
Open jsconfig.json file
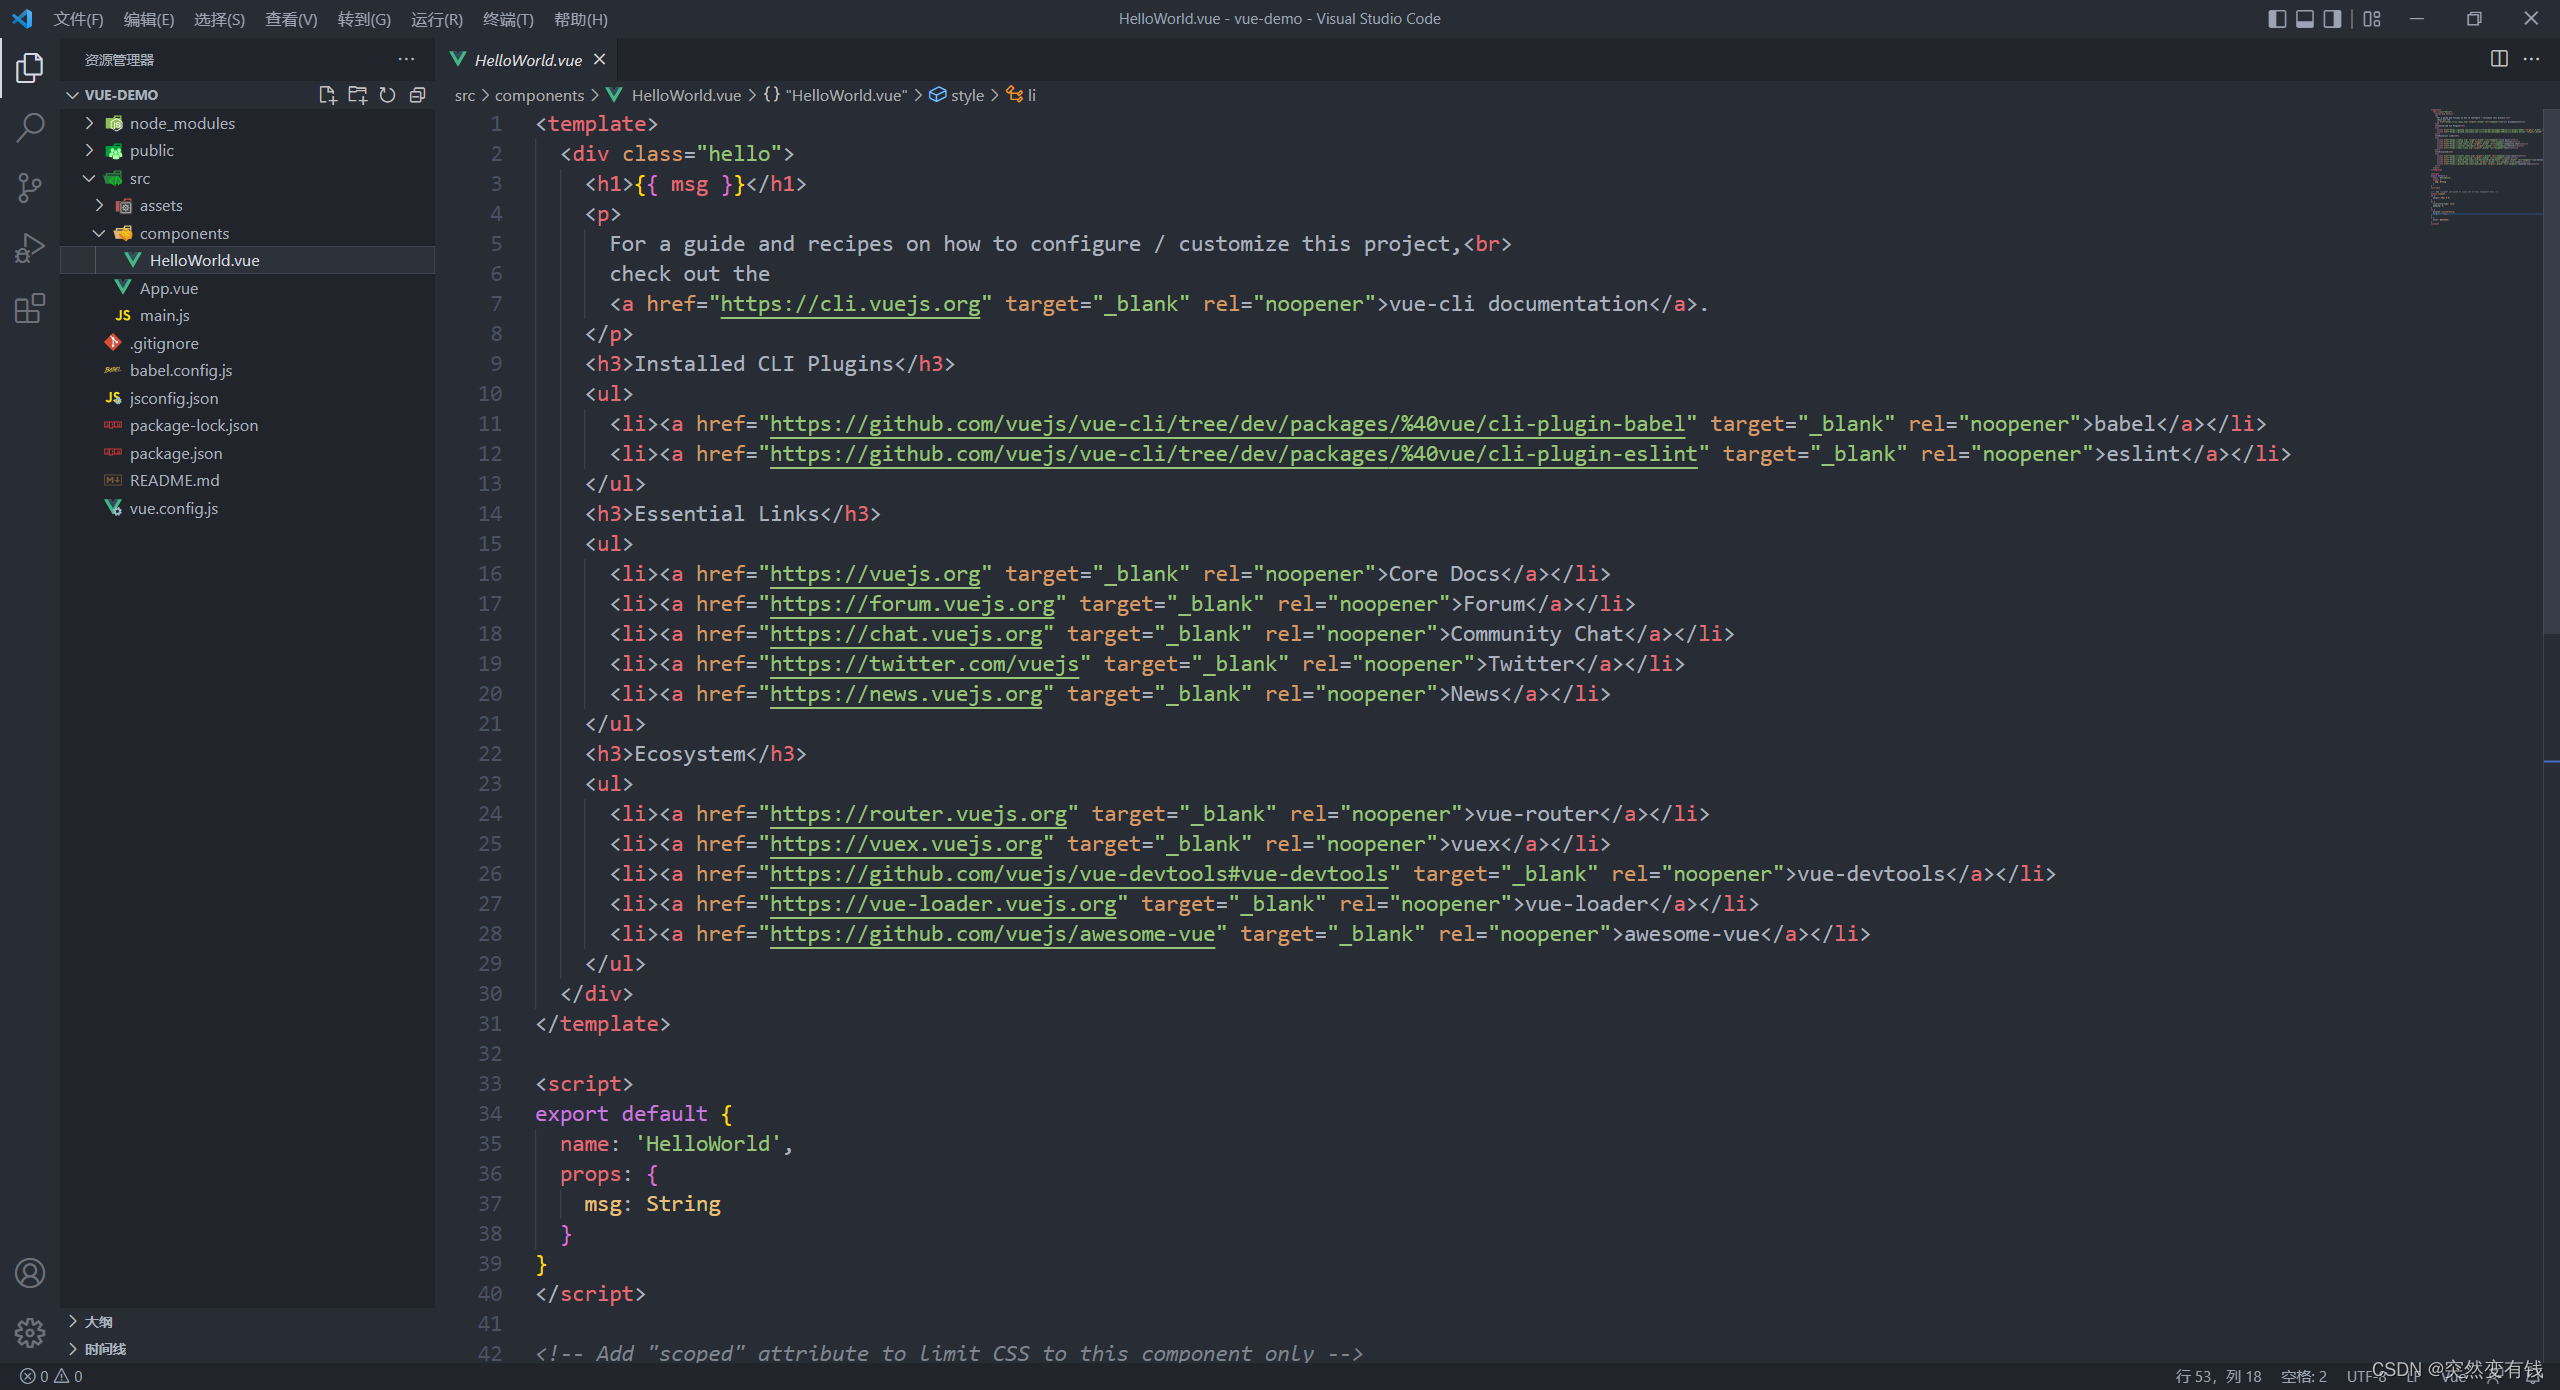[248, 398]
